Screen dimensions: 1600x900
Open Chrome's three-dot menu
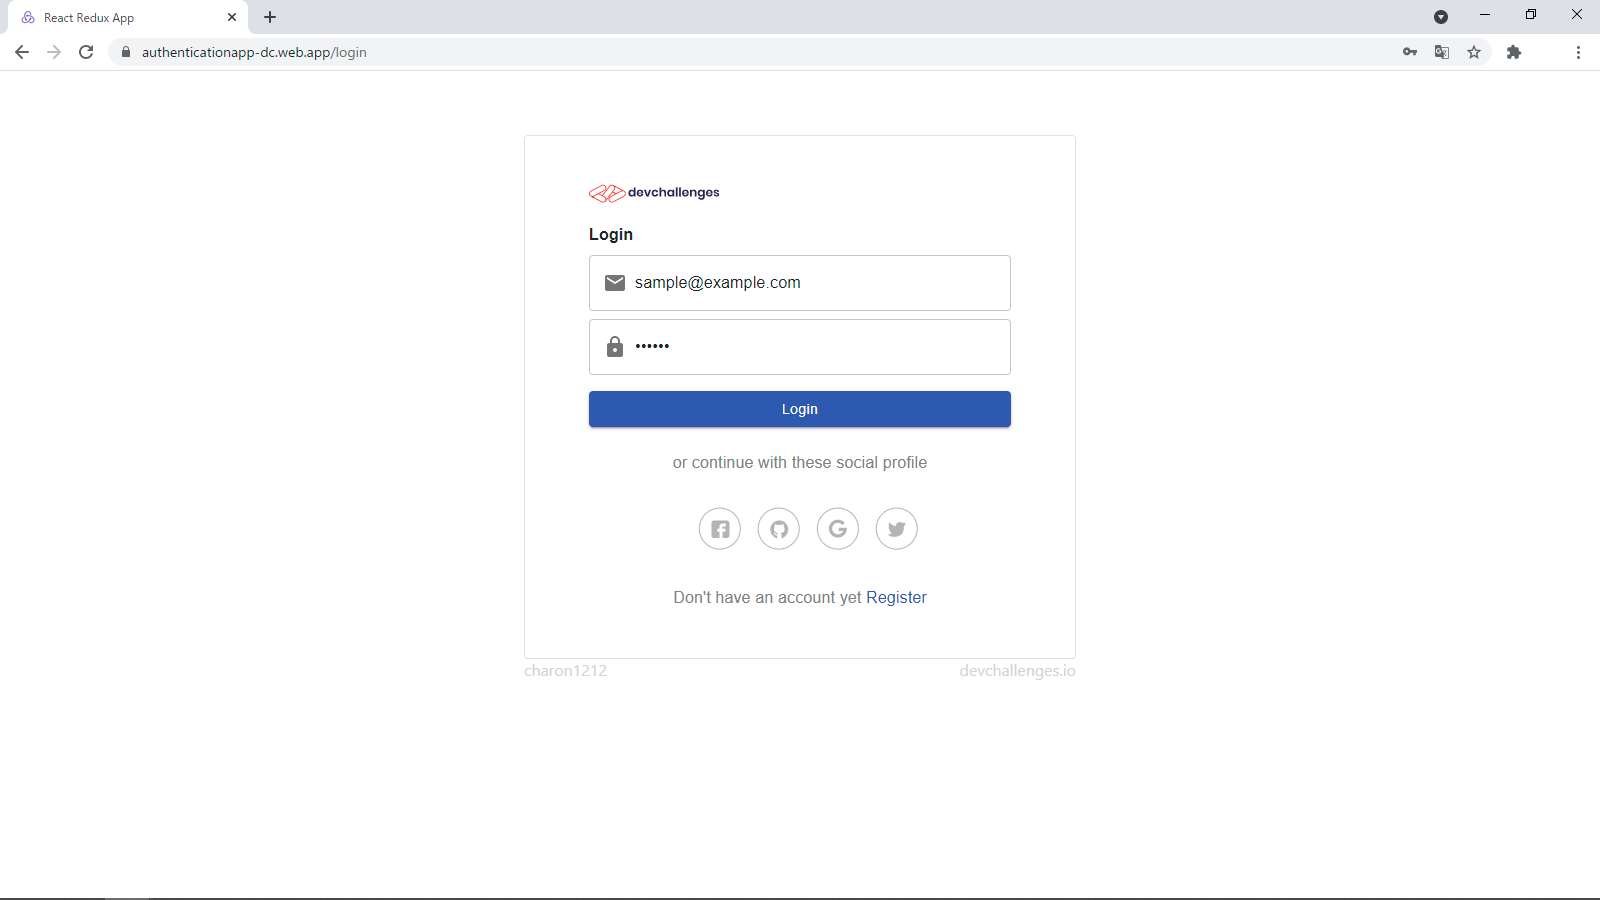click(1578, 51)
